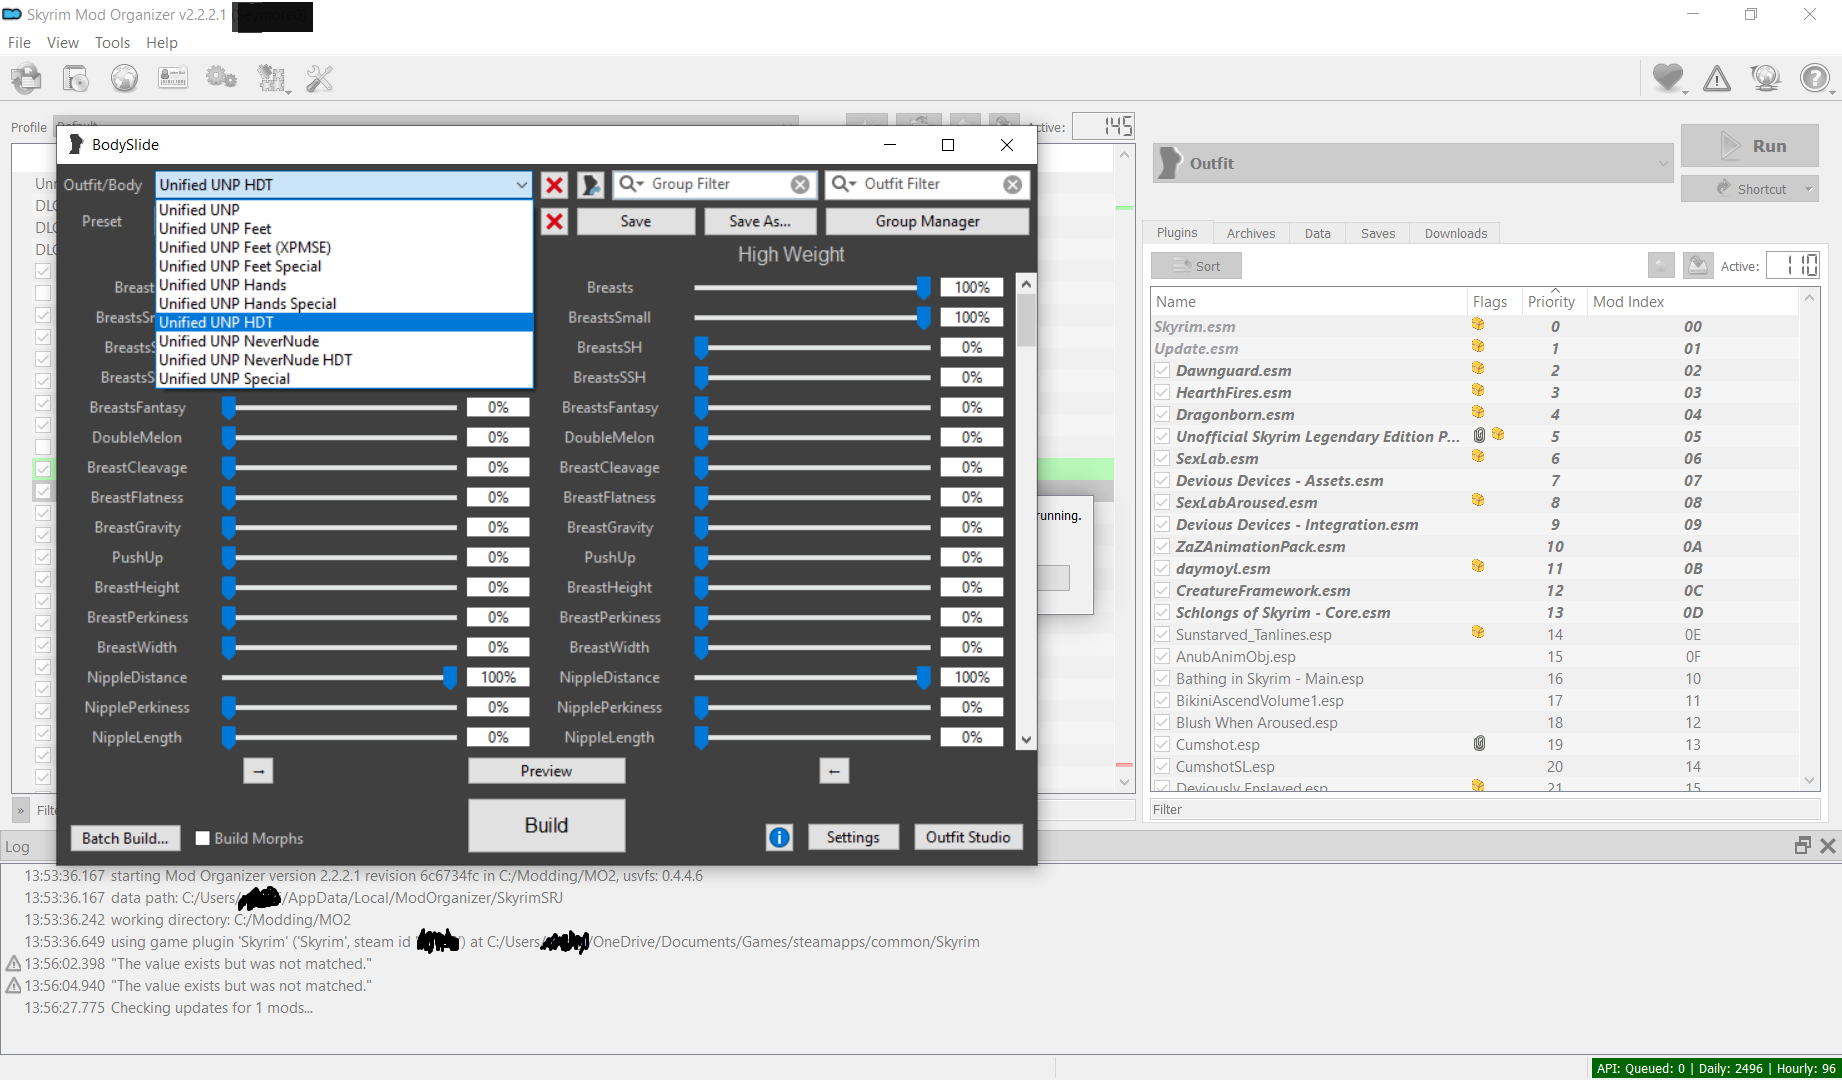Click the blue info icon in BodySlide
This screenshot has height=1080, width=1842.
[x=780, y=837]
